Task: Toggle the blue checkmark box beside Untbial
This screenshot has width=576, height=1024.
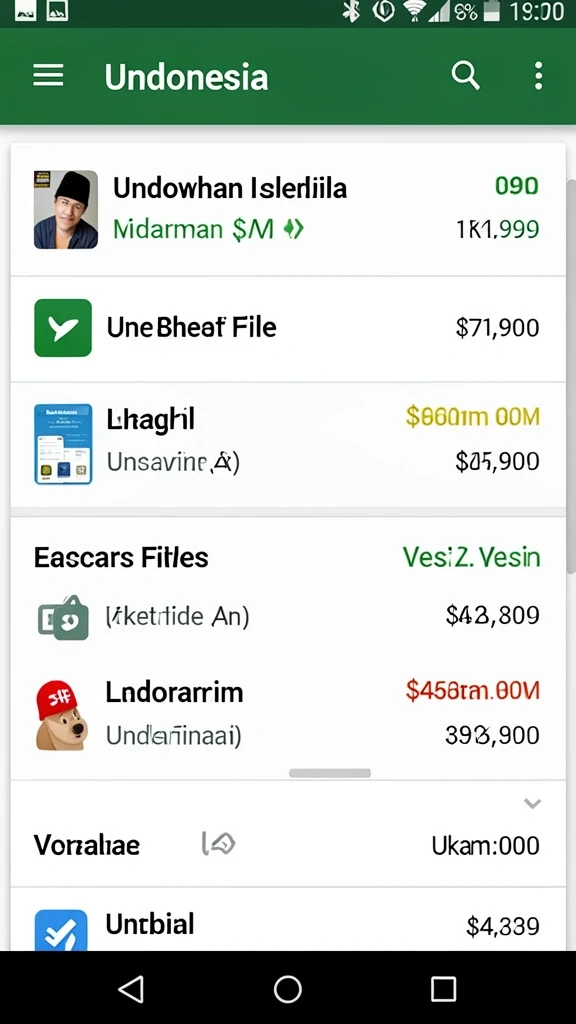Action: pos(61,929)
